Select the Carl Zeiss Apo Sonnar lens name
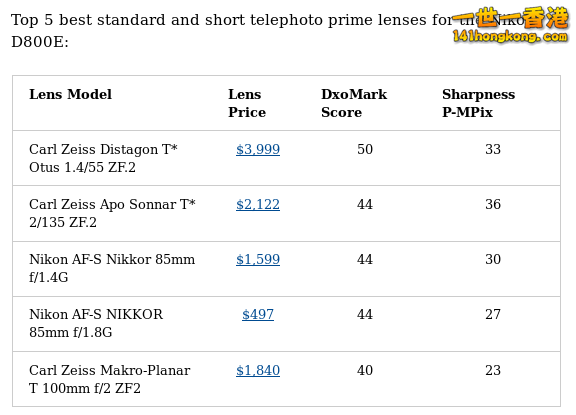 point(112,213)
